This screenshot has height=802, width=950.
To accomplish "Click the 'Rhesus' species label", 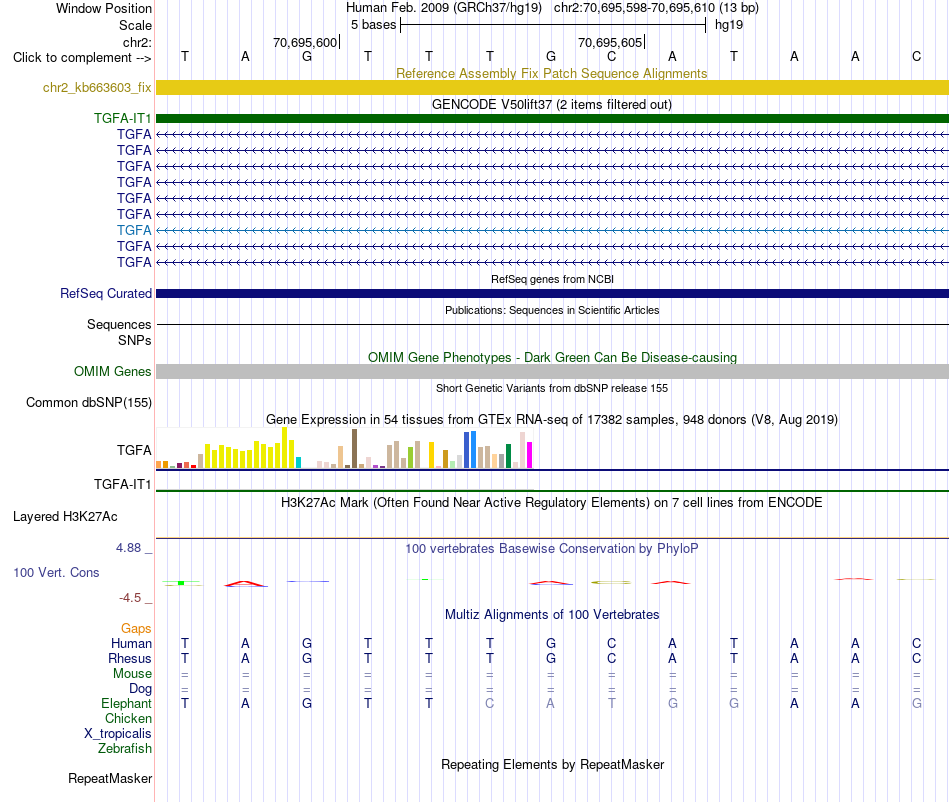I will (130, 658).
